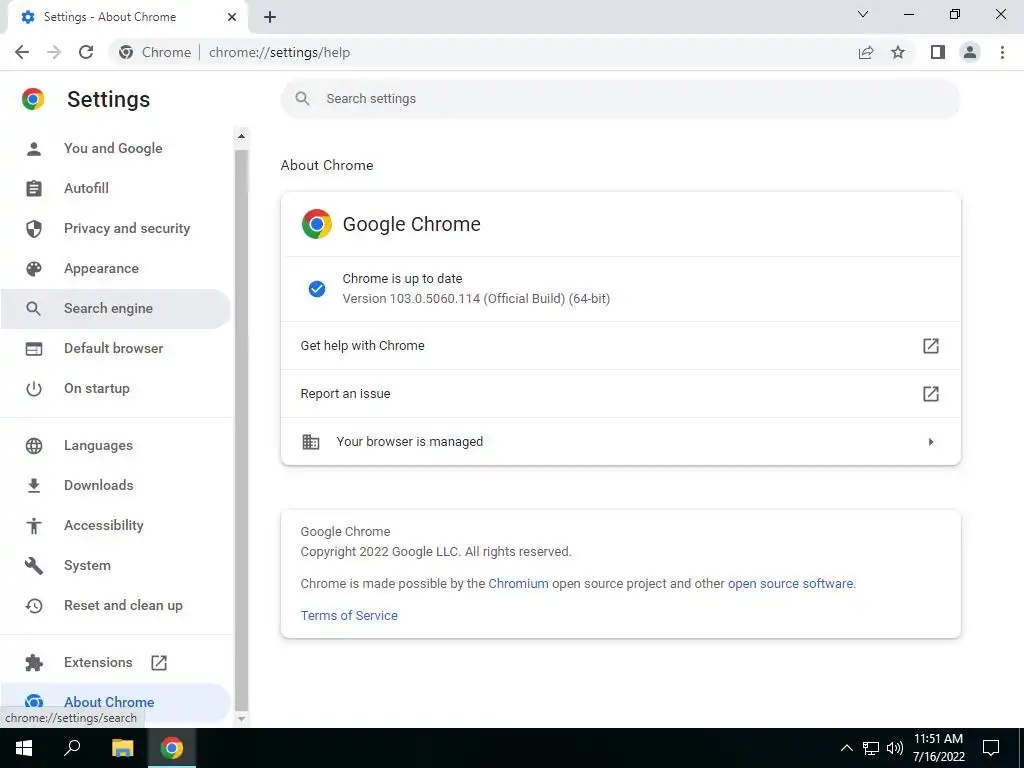Open Get help with Chrome
The height and width of the screenshot is (768, 1024).
pos(620,345)
